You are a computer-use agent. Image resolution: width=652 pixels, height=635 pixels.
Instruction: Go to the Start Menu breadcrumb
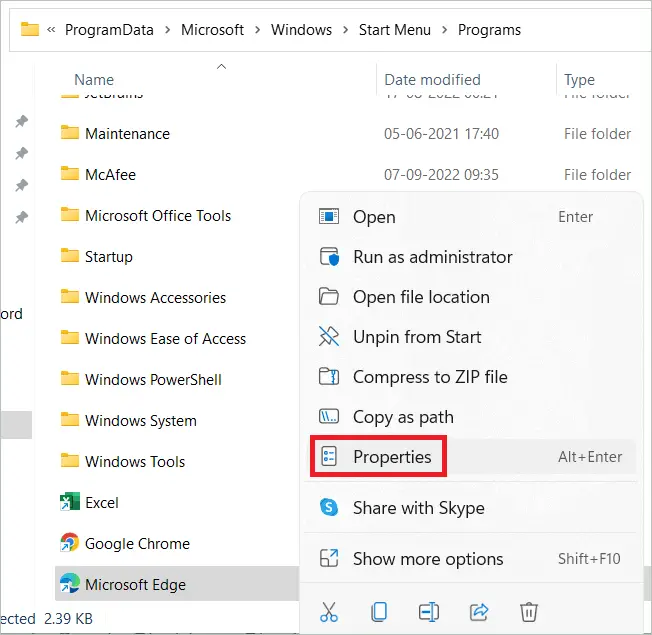[x=395, y=30]
